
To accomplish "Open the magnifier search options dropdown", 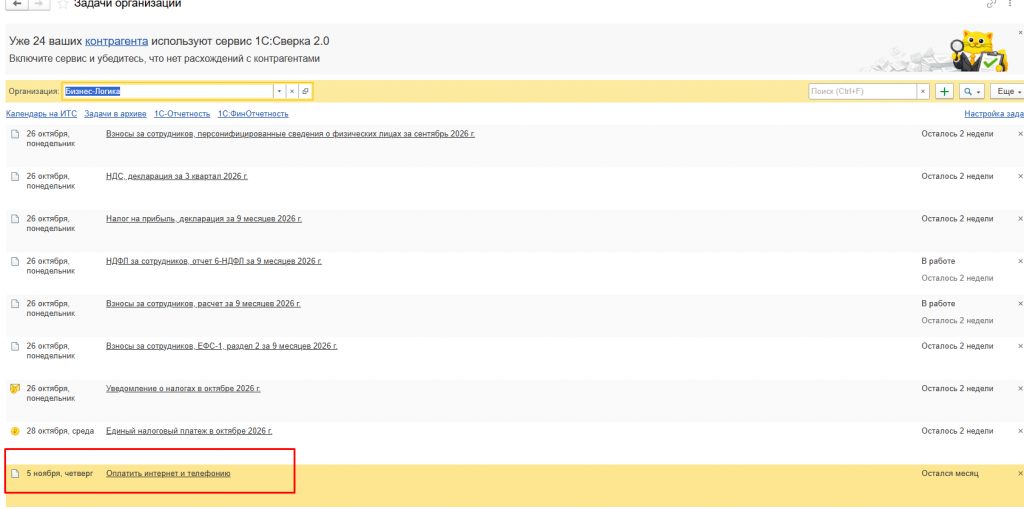I will [972, 91].
